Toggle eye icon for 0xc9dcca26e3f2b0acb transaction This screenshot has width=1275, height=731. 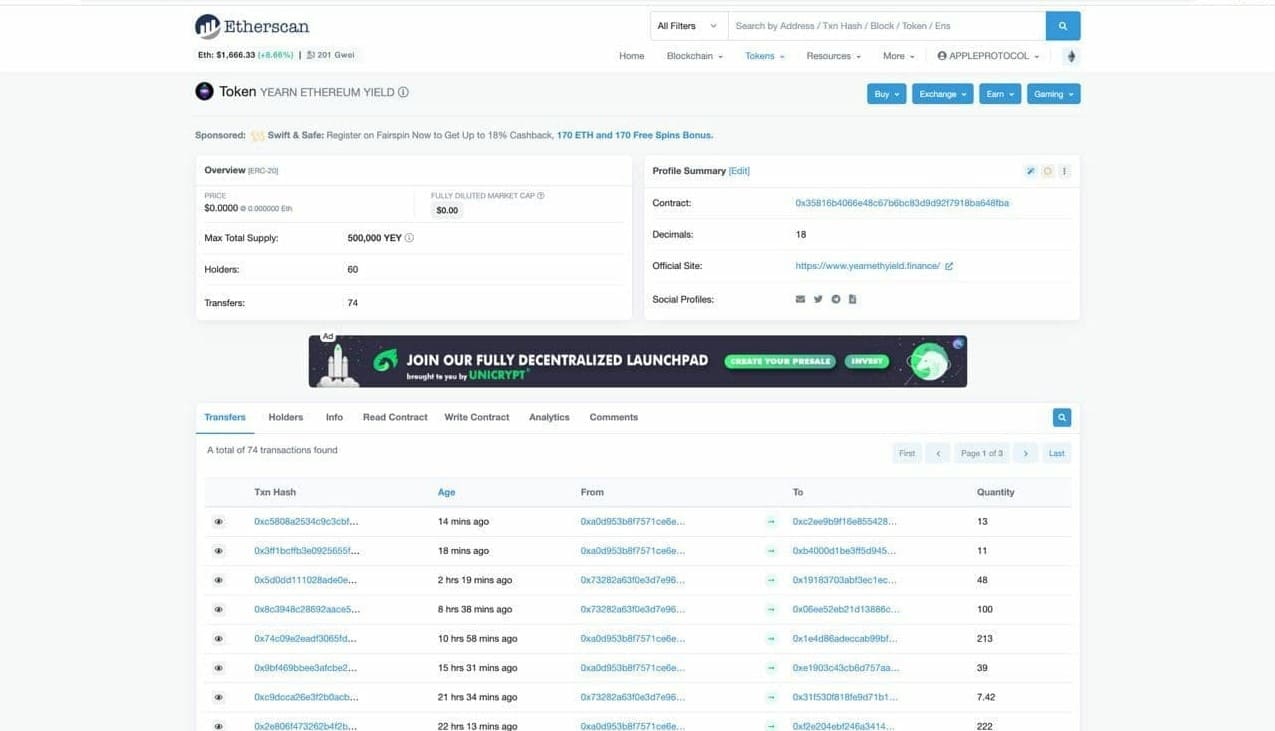point(219,697)
